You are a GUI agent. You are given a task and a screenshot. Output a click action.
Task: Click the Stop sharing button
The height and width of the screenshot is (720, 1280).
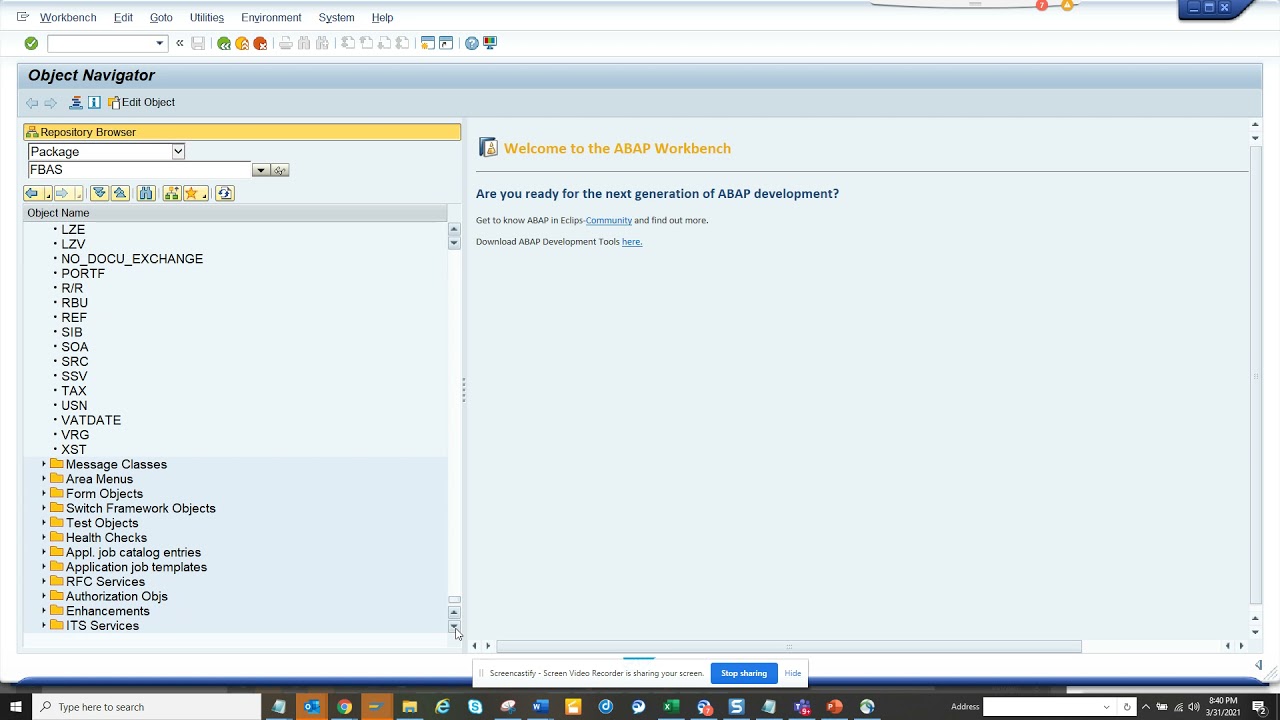coord(744,673)
